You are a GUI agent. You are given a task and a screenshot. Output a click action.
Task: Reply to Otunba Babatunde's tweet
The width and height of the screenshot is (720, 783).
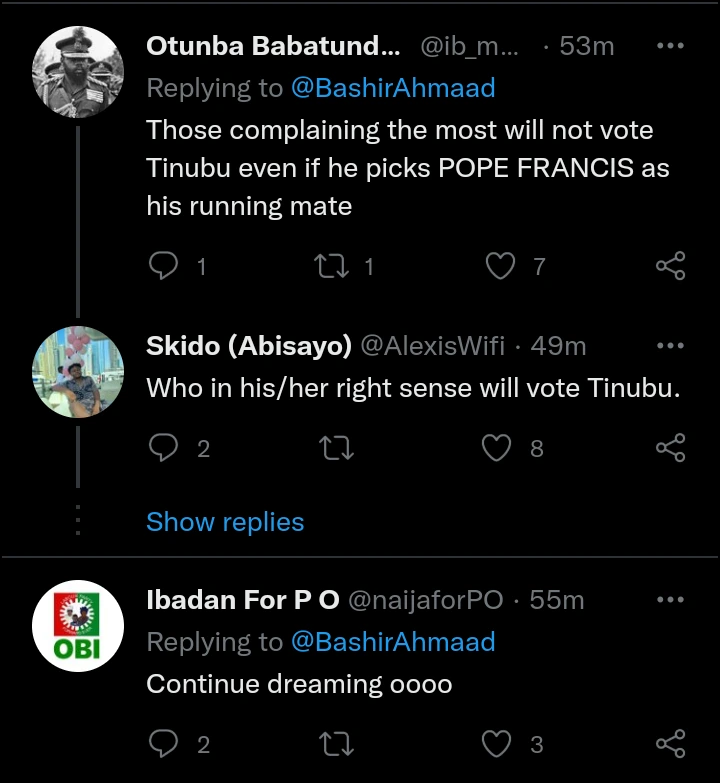click(163, 266)
